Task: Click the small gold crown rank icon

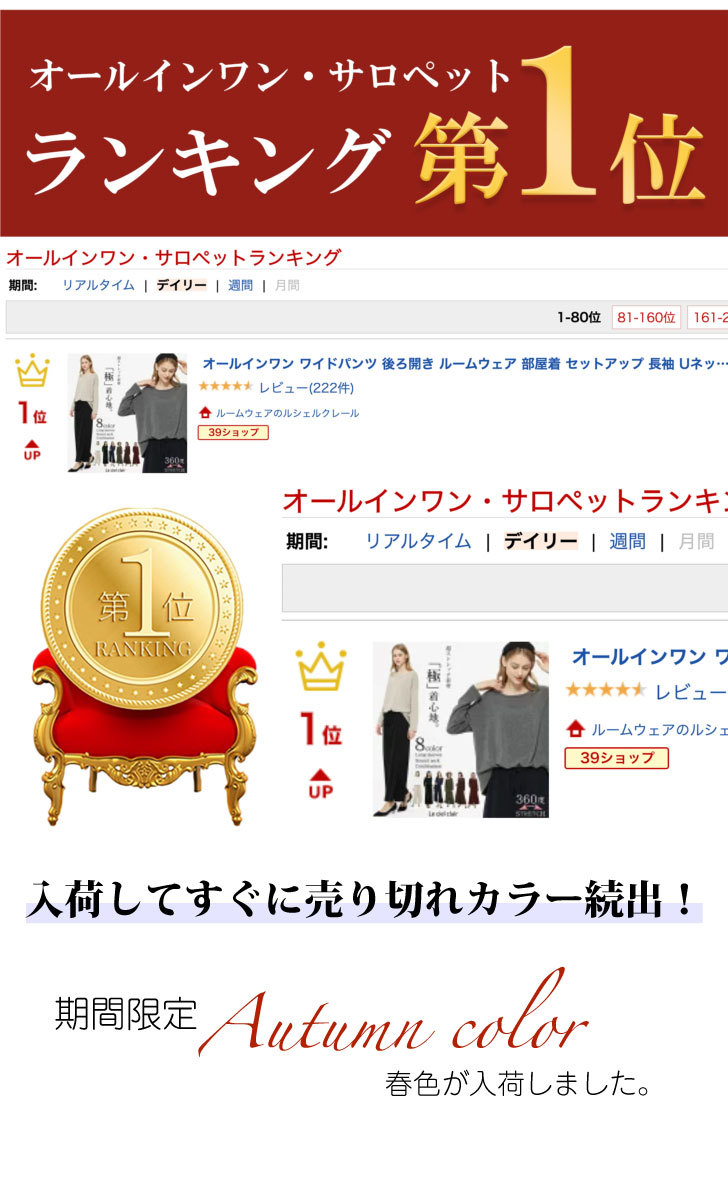Action: click(x=33, y=370)
